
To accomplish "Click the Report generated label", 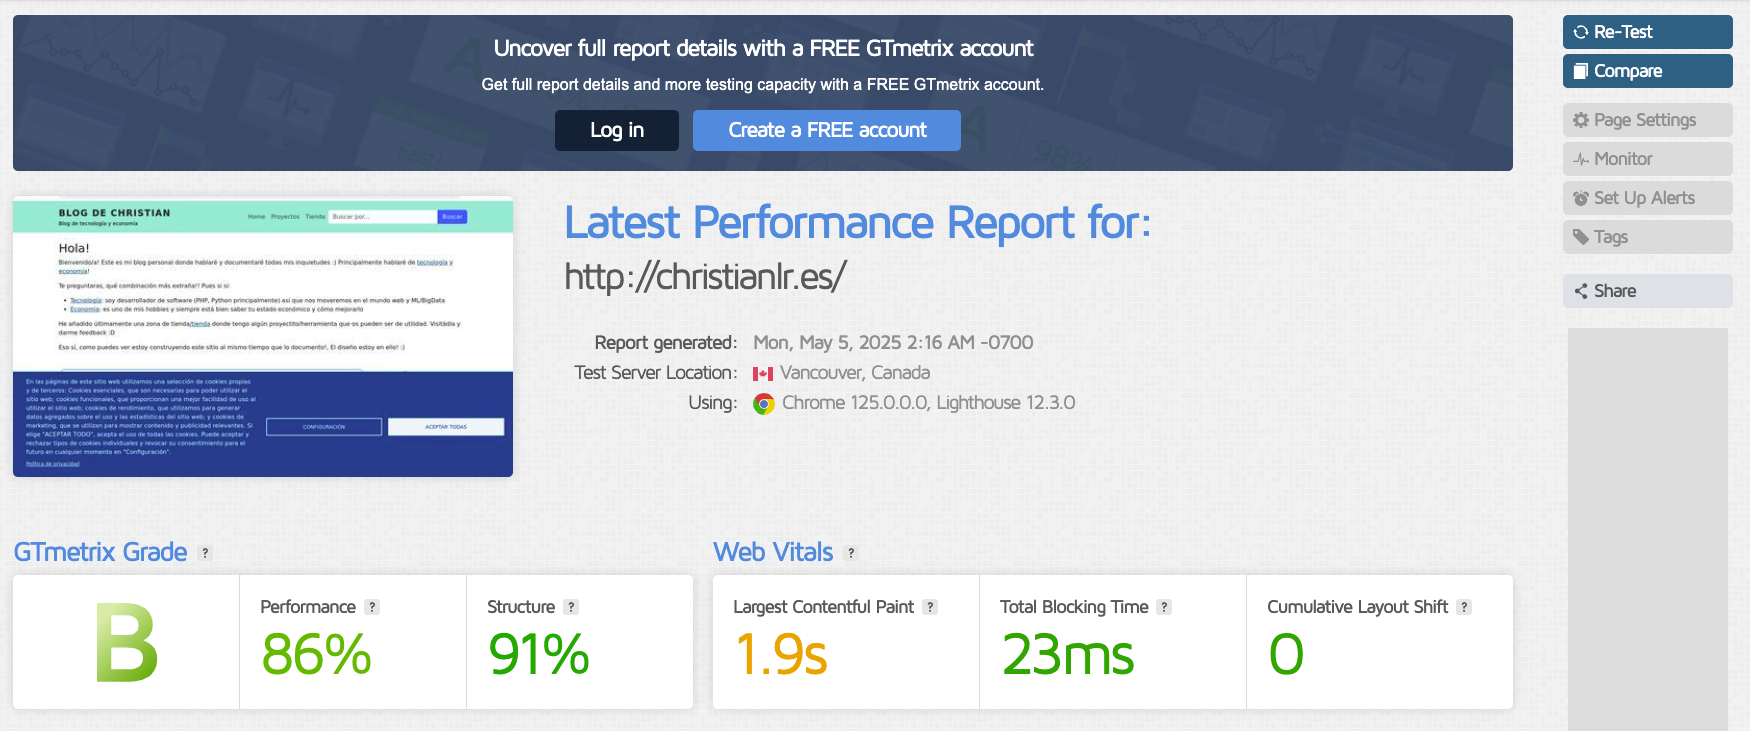I will (x=665, y=343).
